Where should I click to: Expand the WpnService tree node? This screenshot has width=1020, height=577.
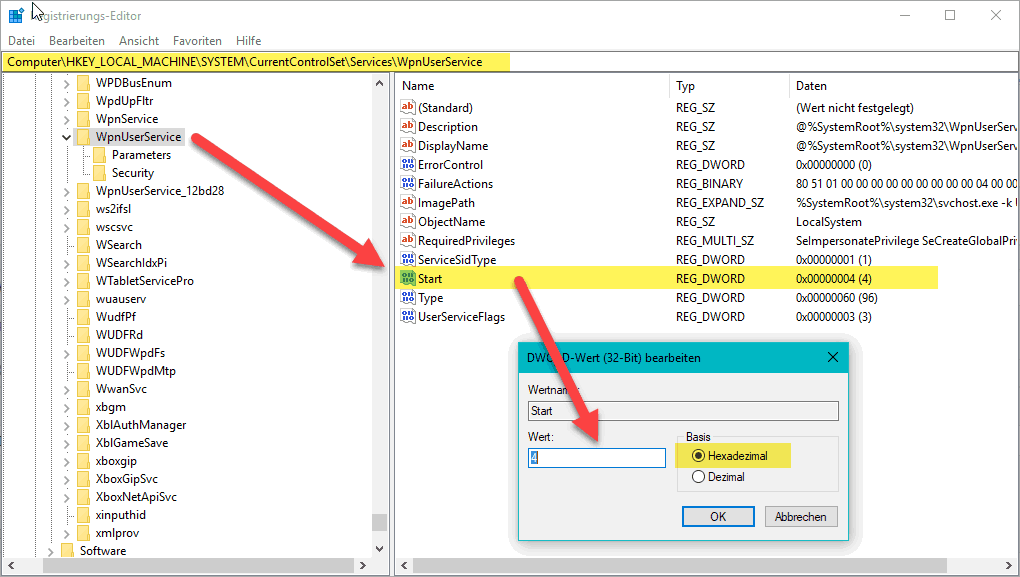point(66,119)
